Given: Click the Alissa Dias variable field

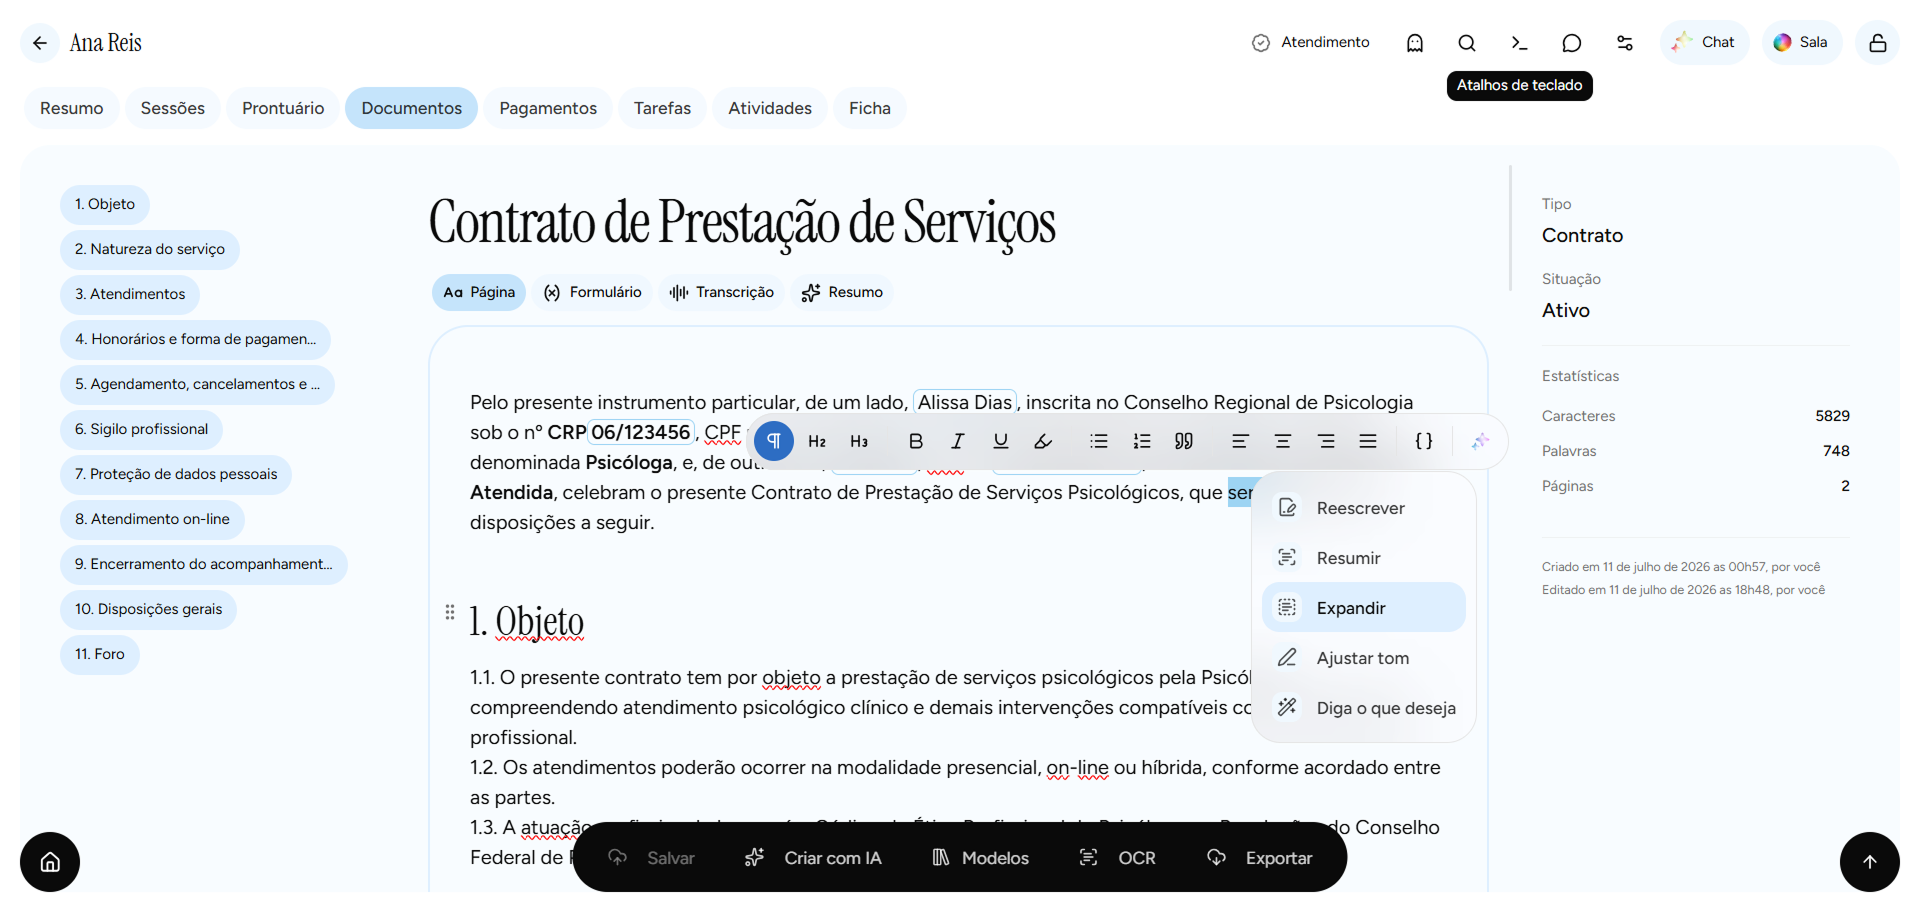Looking at the screenshot, I should tap(965, 402).
